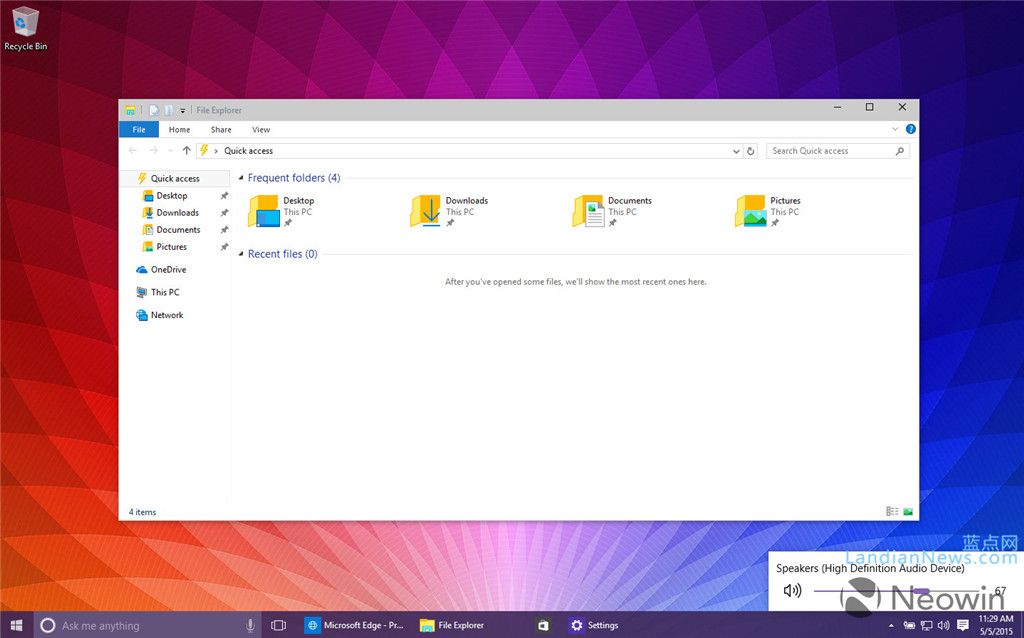Switch to details view in status bar
Image resolution: width=1024 pixels, height=638 pixels.
pos(891,511)
